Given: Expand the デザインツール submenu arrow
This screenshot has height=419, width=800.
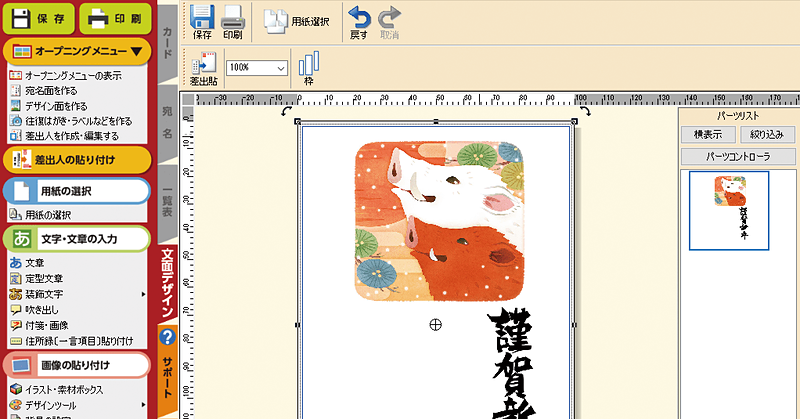Looking at the screenshot, I should point(143,405).
